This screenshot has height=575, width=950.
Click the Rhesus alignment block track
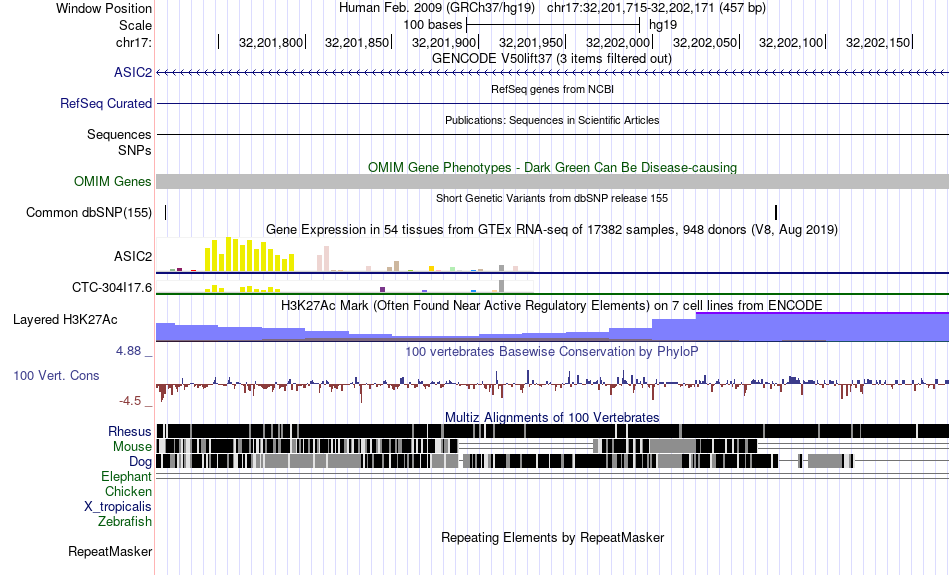[x=553, y=431]
